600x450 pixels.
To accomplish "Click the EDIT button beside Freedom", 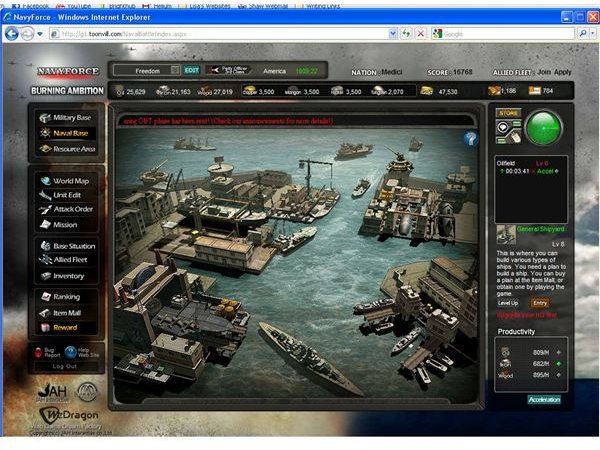I will pyautogui.click(x=191, y=70).
